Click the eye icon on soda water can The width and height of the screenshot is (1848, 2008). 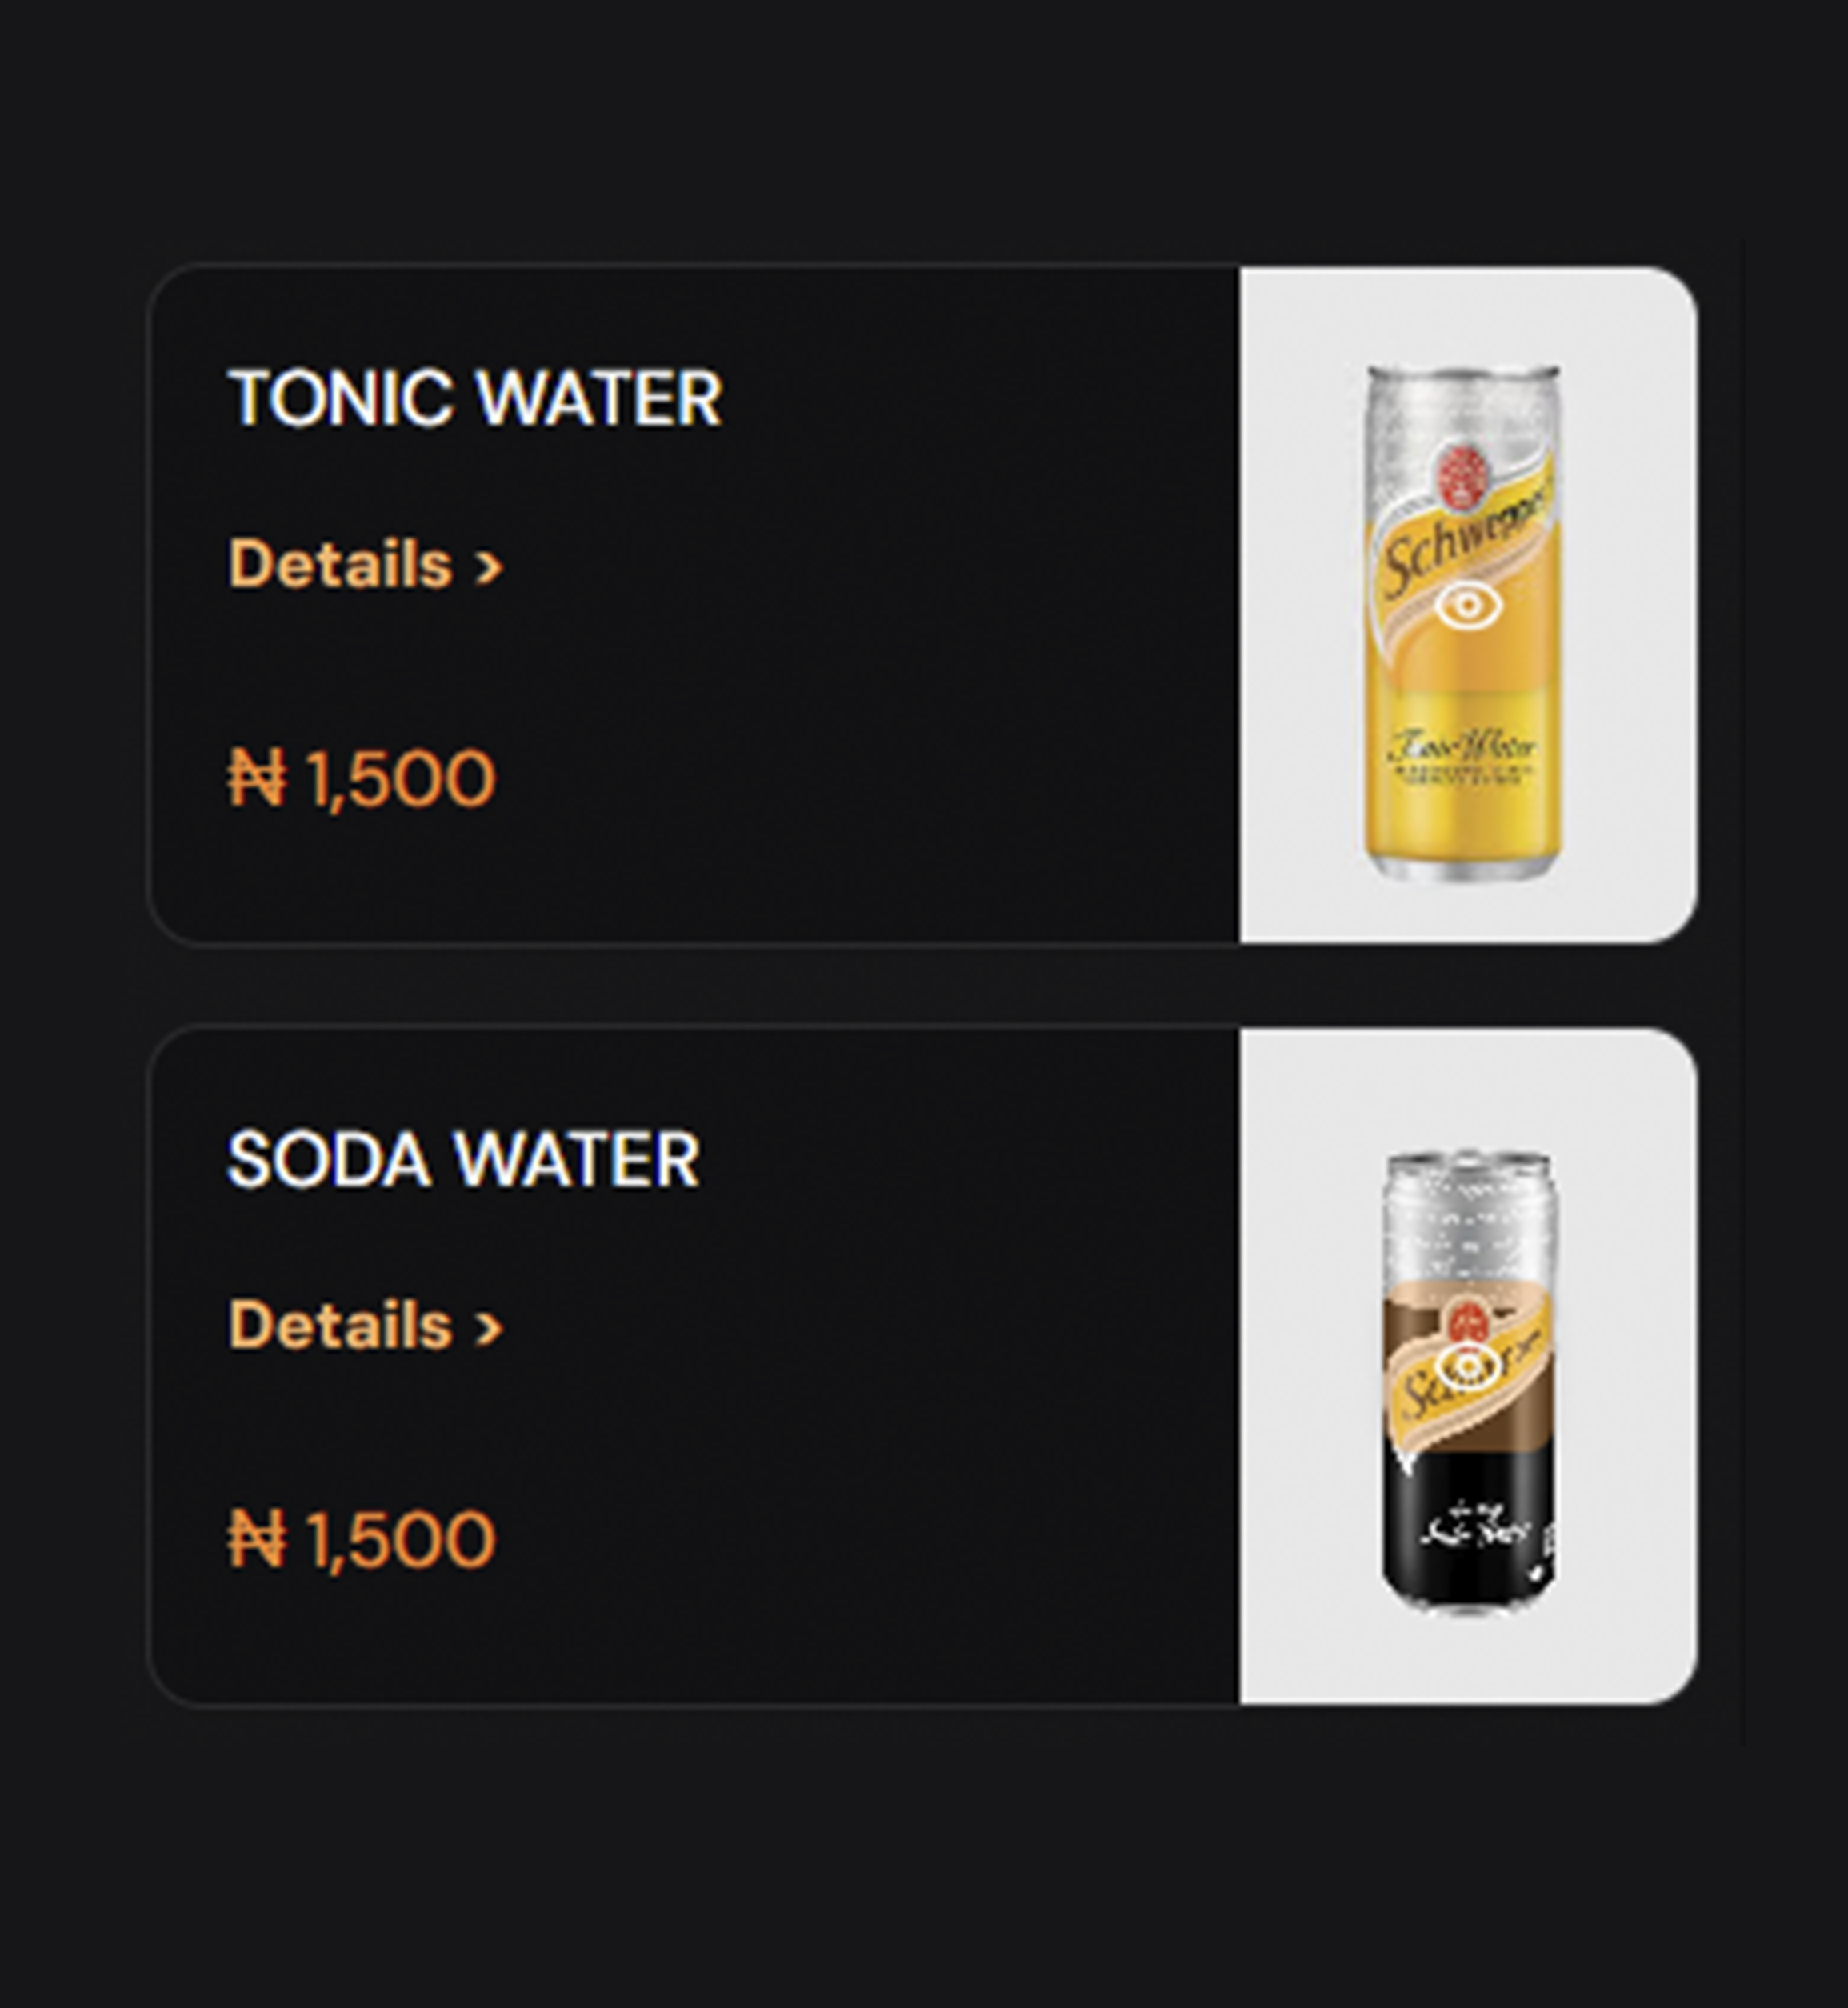tap(1466, 1368)
